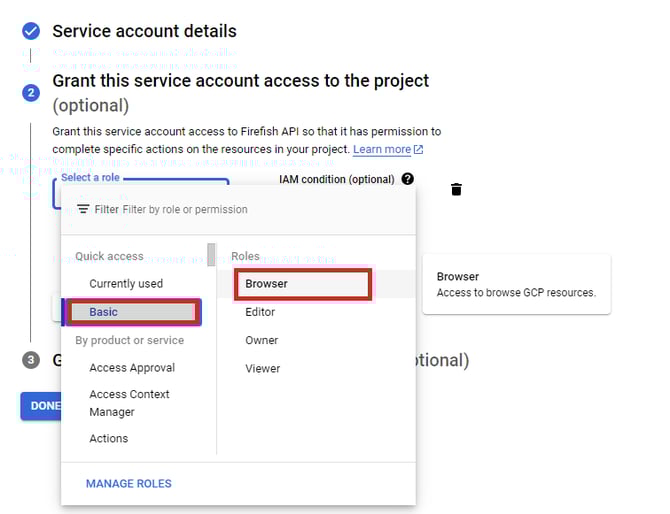Click the MANAGE ROLES button
The width and height of the screenshot is (670, 514).
click(x=129, y=484)
